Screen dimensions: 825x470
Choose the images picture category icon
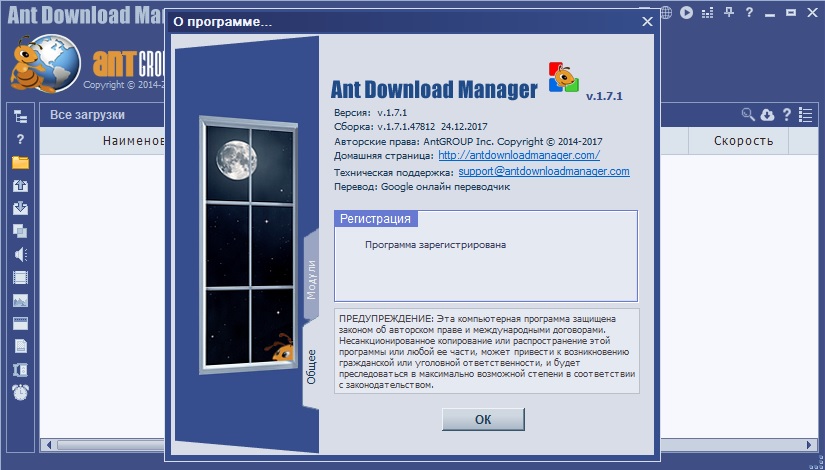pyautogui.click(x=21, y=301)
